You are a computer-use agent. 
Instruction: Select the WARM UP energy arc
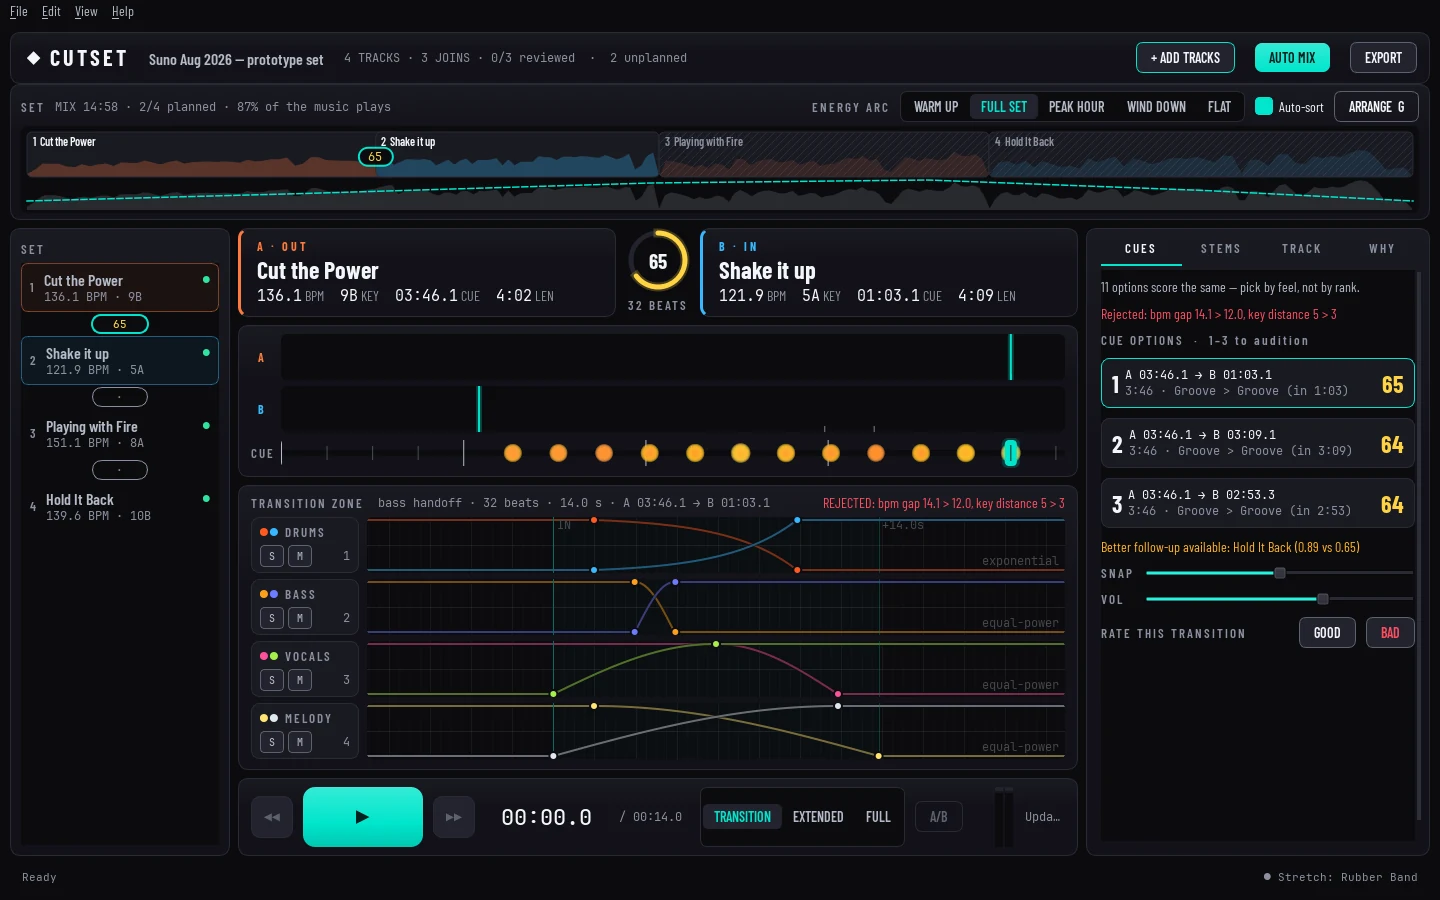point(936,107)
